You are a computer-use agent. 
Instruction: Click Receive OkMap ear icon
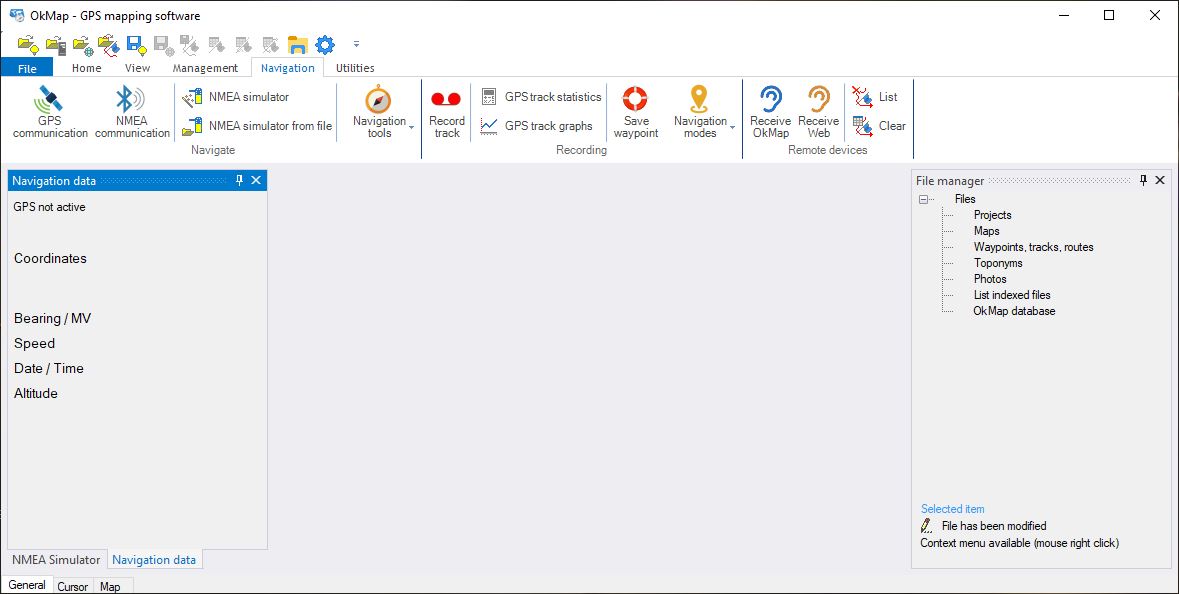point(770,99)
